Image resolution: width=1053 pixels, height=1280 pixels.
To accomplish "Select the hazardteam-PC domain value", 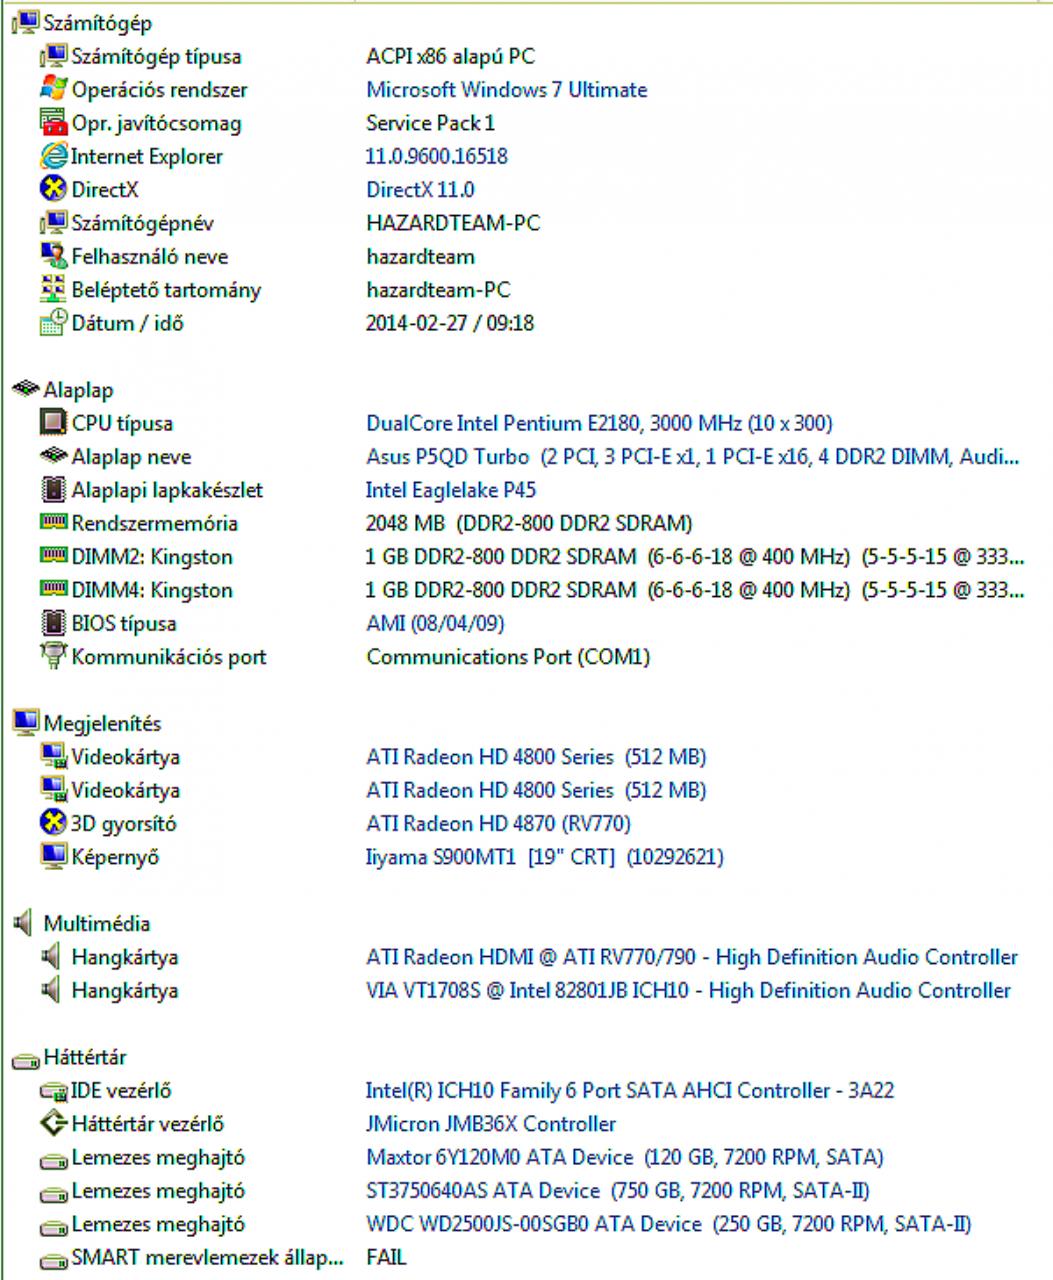I will (438, 290).
